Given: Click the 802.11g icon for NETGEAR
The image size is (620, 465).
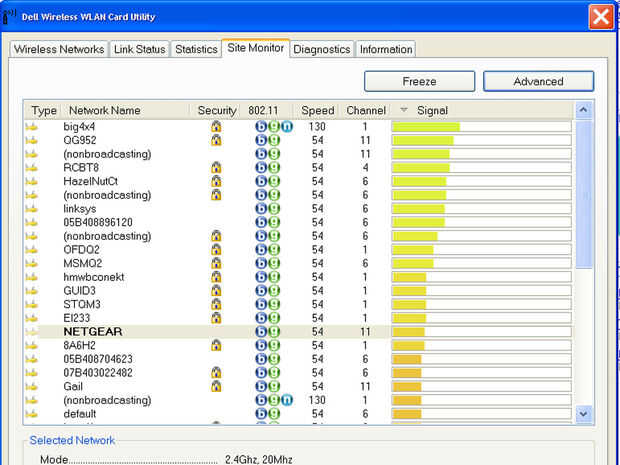Looking at the screenshot, I should pyautogui.click(x=274, y=332).
